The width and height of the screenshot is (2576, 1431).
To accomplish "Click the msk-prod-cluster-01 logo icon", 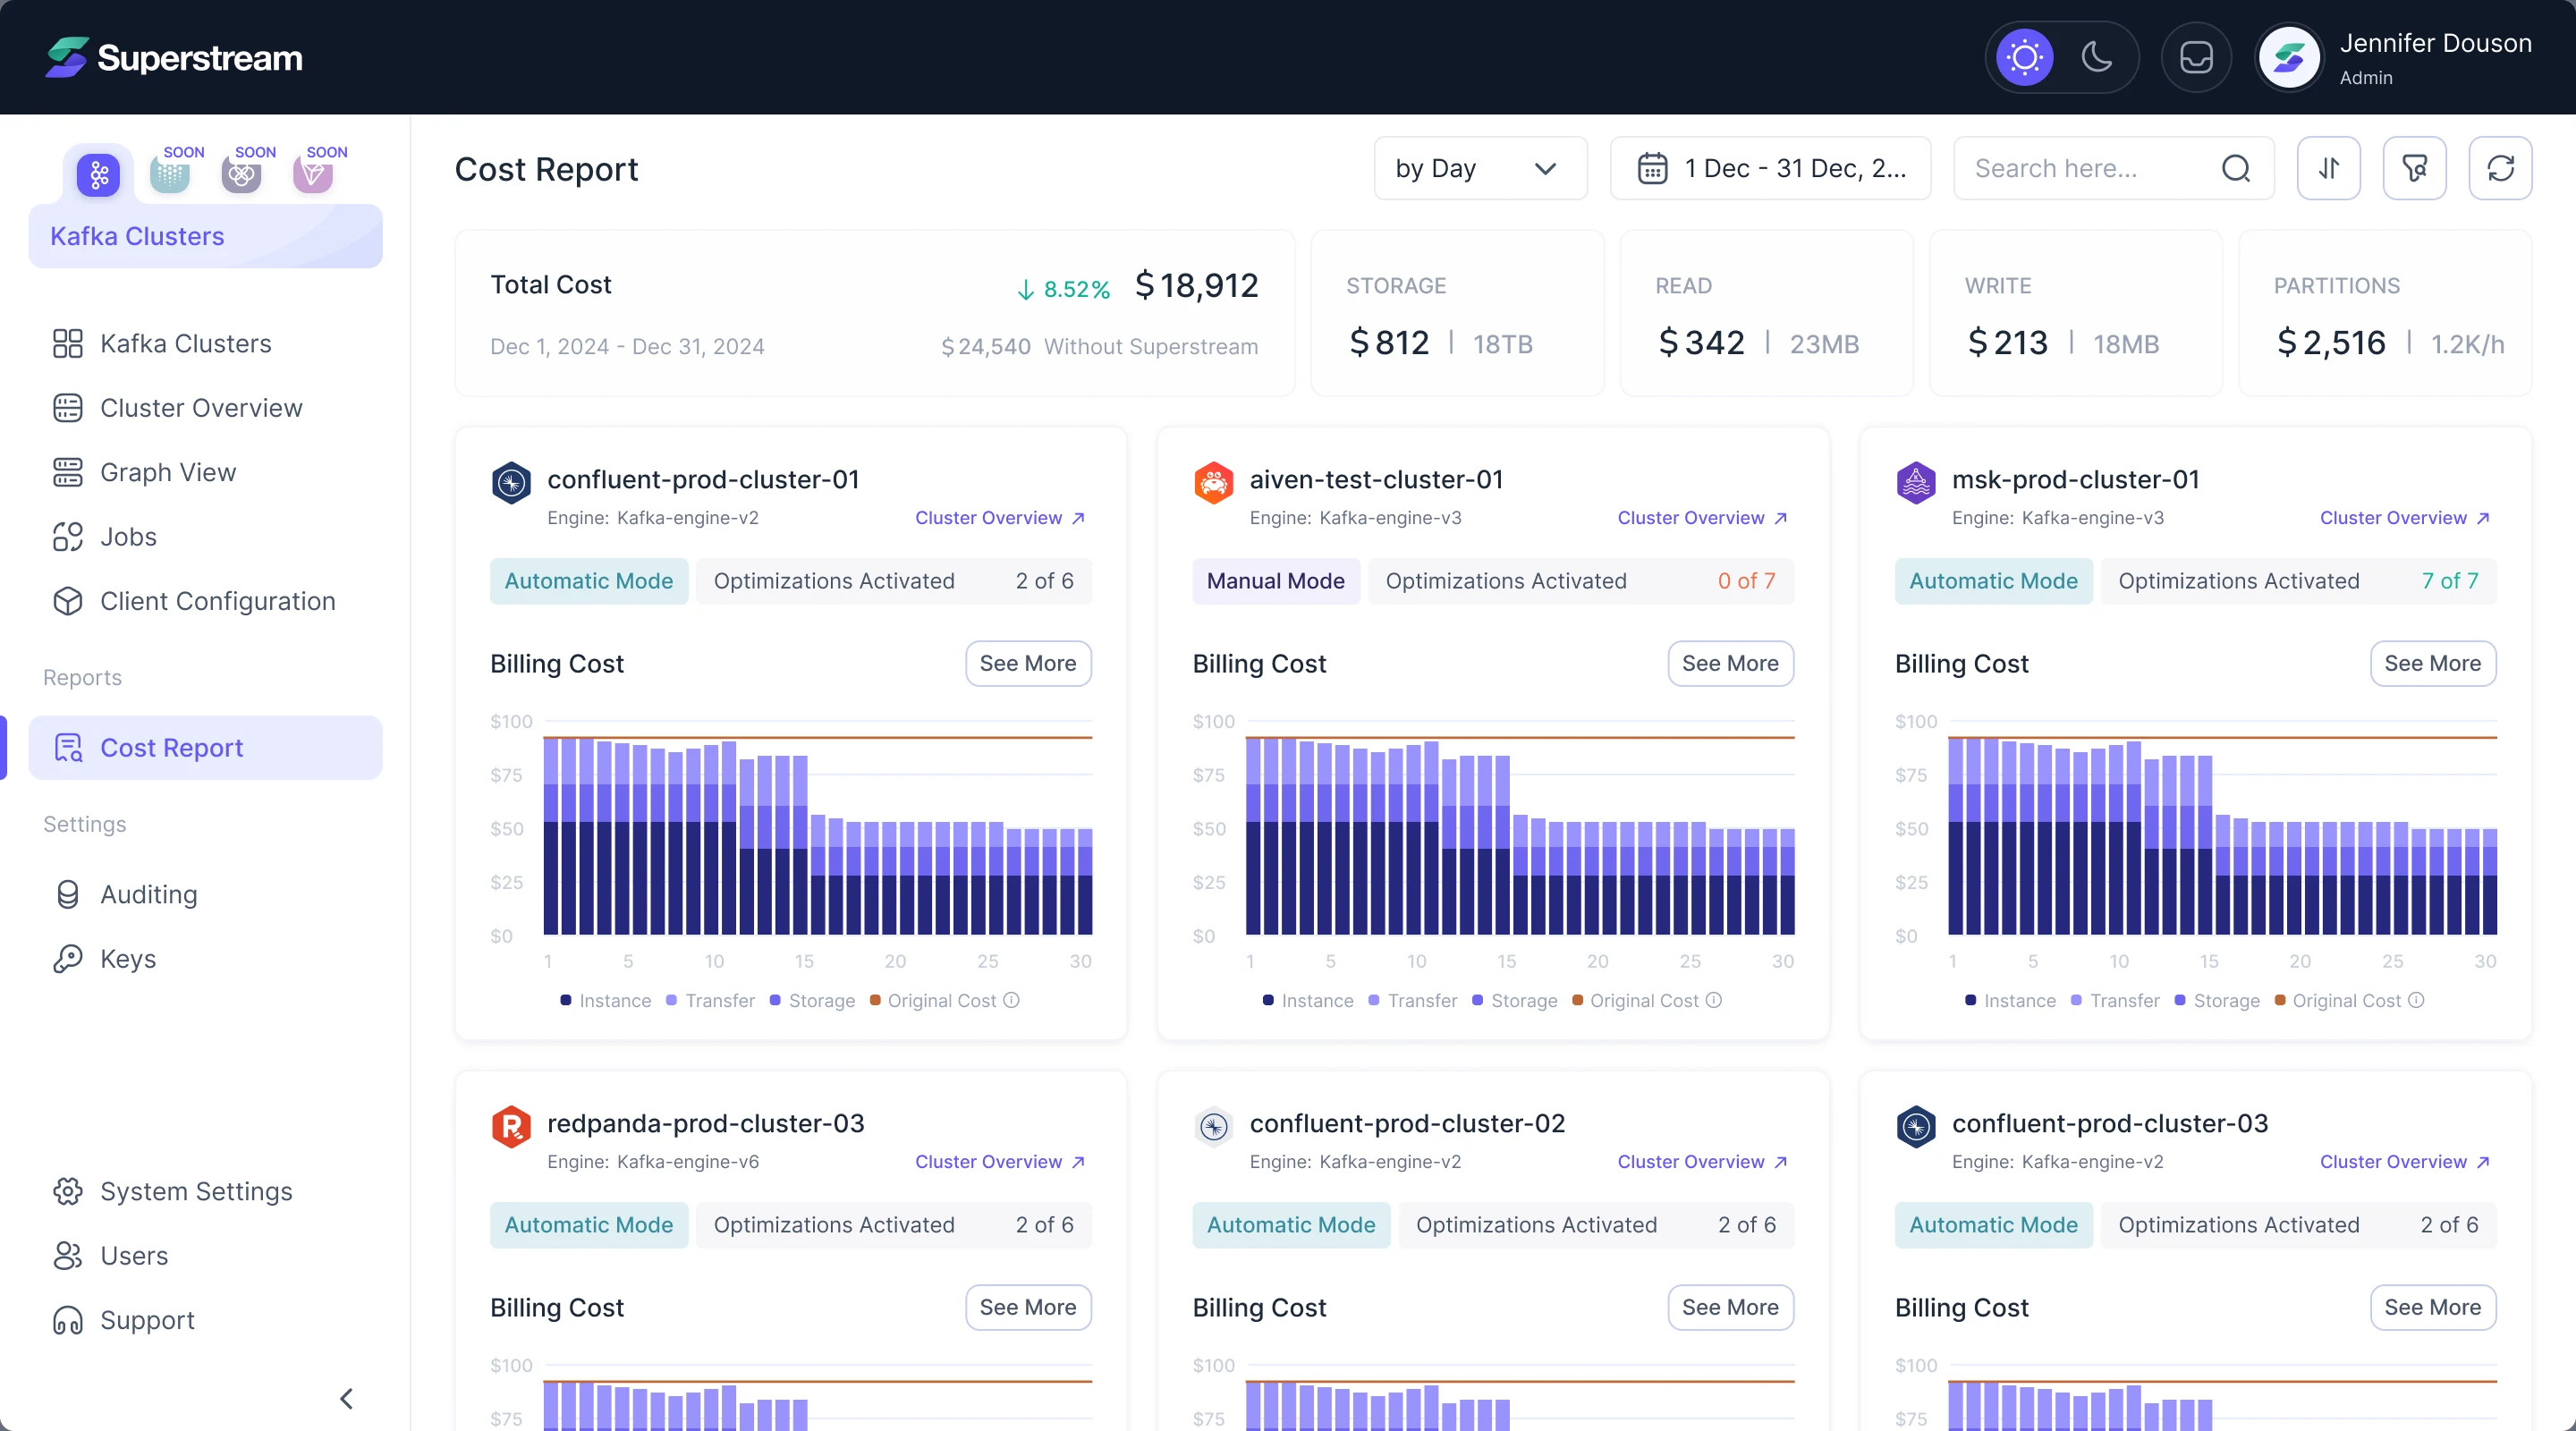I will pos(1915,483).
